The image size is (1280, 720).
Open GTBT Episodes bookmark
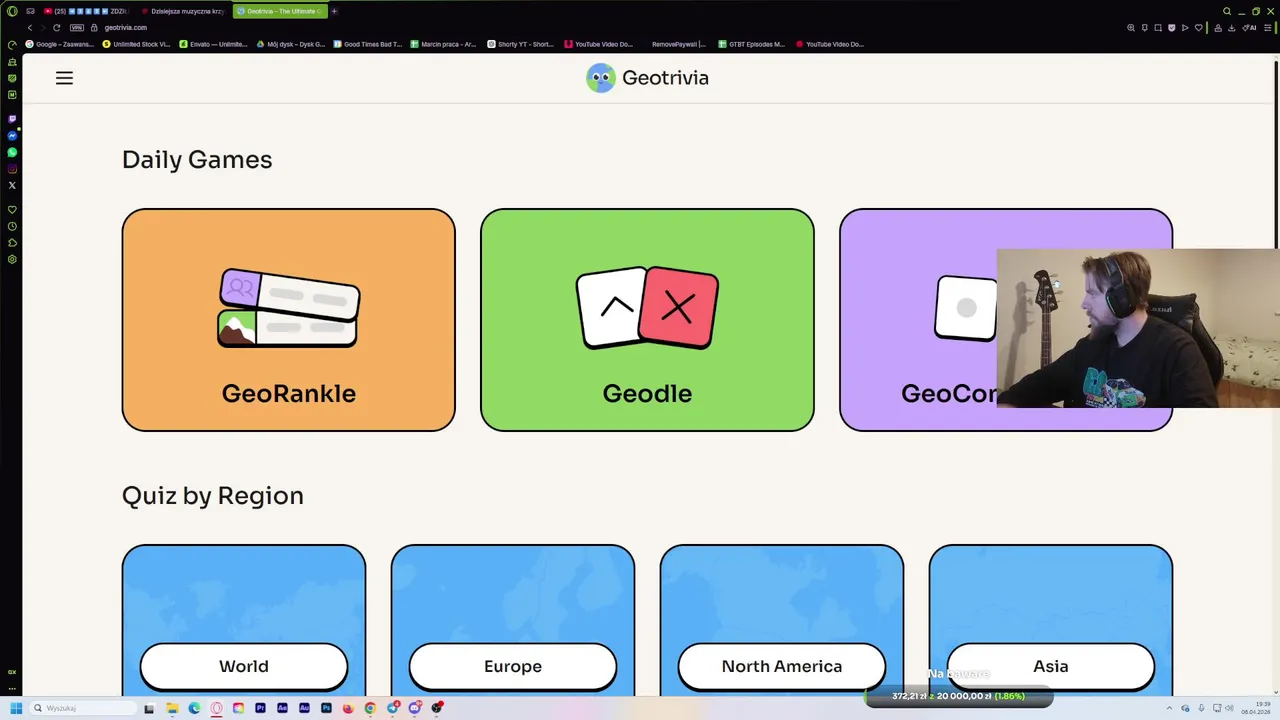click(x=752, y=44)
